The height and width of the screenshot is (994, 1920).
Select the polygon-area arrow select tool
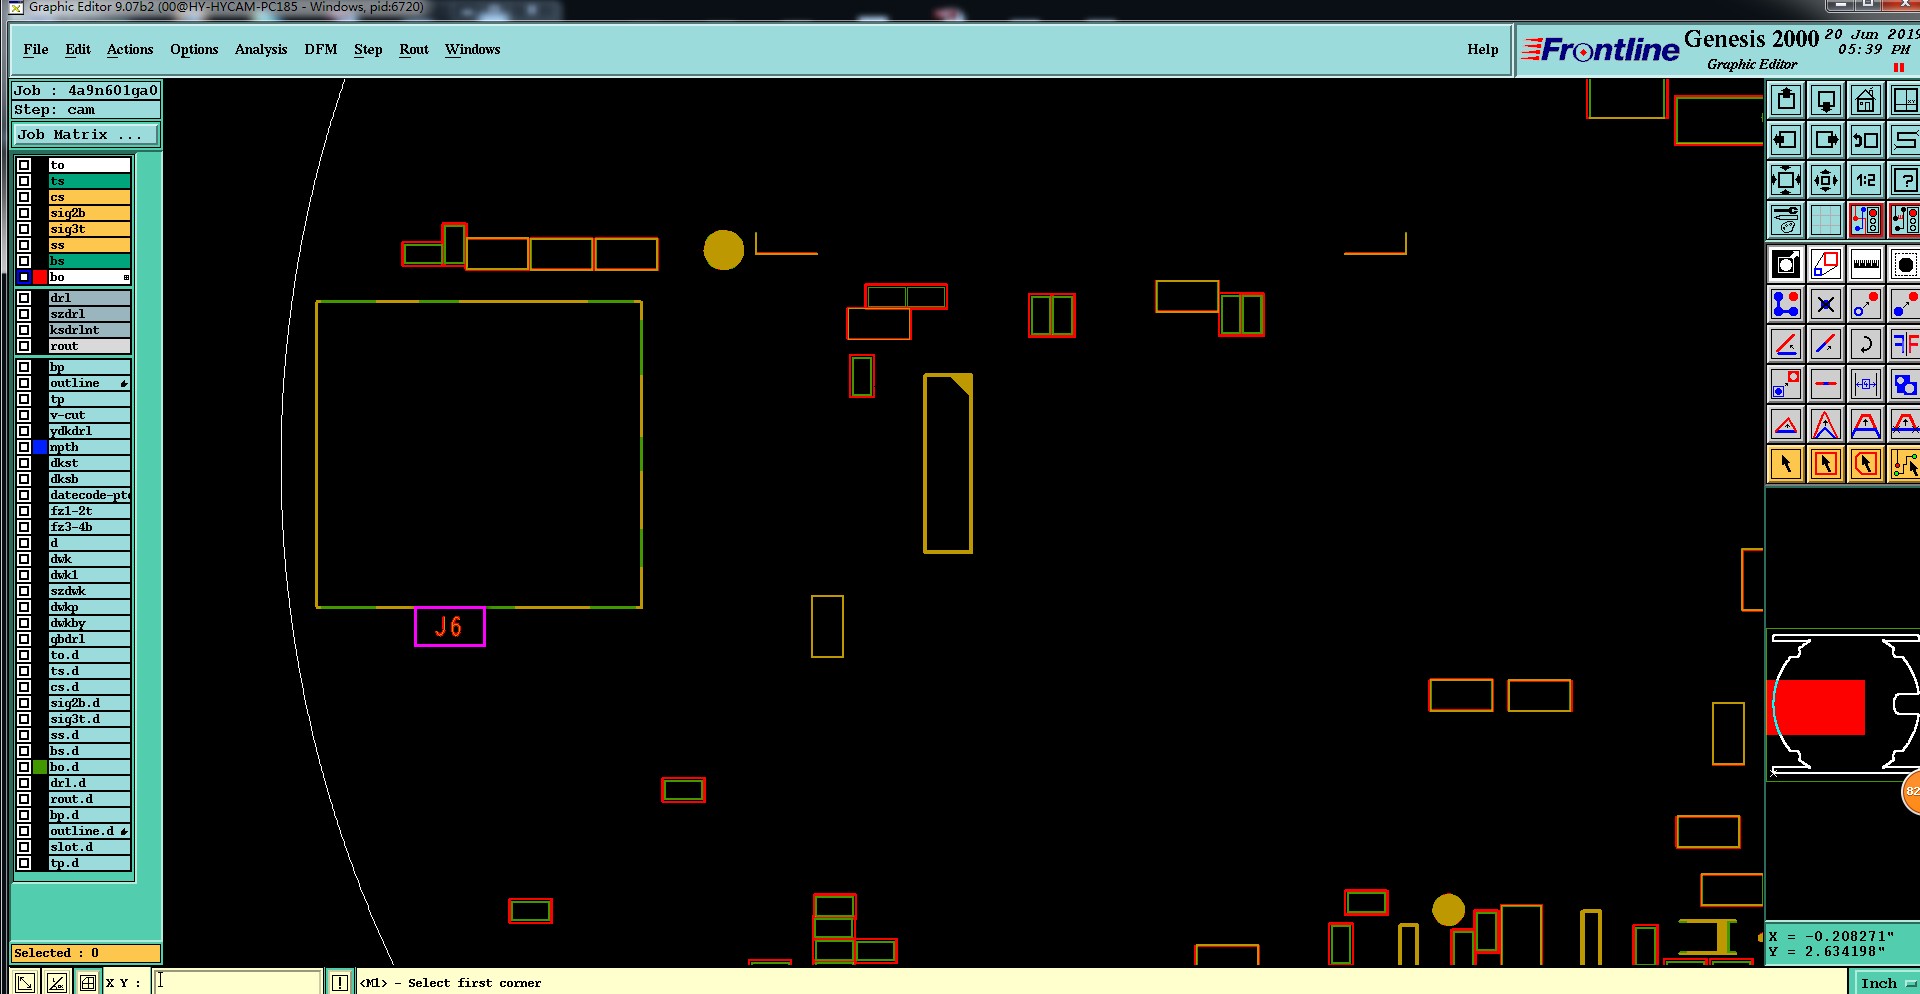(x=1866, y=464)
